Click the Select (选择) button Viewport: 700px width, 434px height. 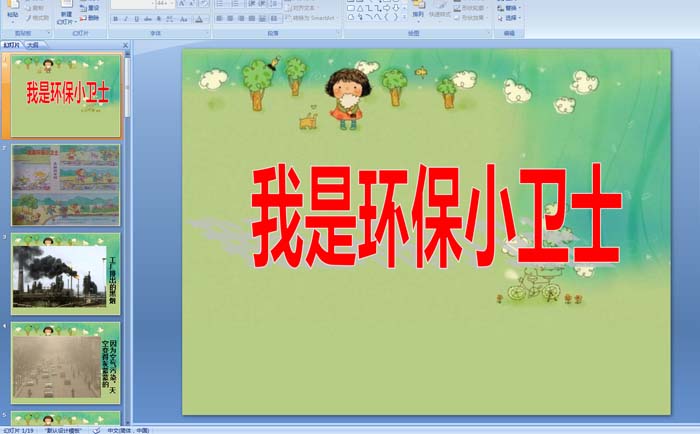click(x=509, y=18)
